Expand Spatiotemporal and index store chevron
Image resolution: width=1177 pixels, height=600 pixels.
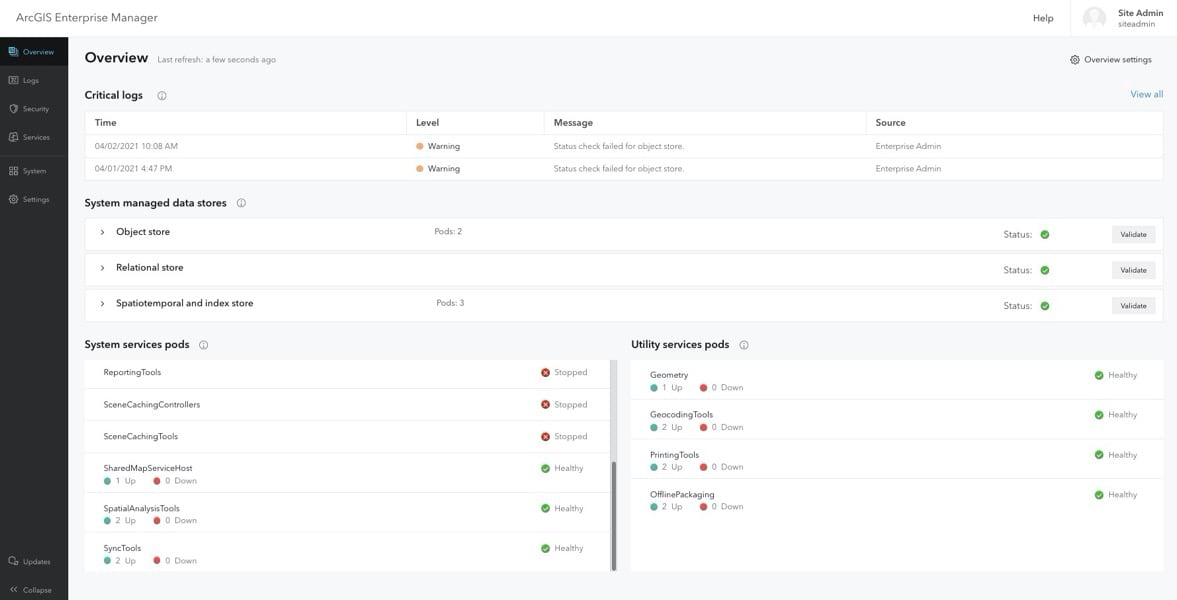tap(102, 304)
